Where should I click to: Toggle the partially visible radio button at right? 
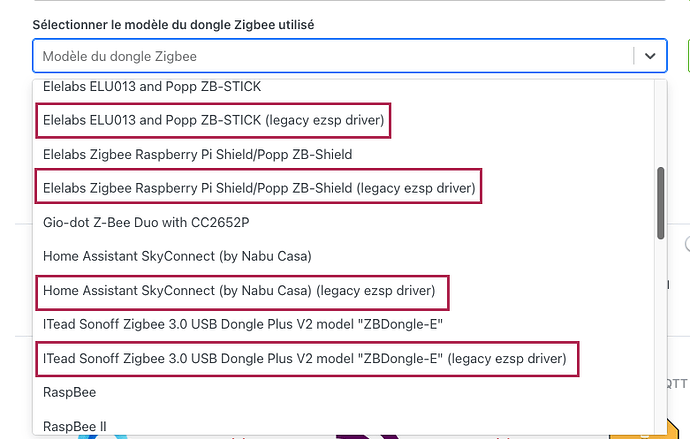click(x=686, y=244)
